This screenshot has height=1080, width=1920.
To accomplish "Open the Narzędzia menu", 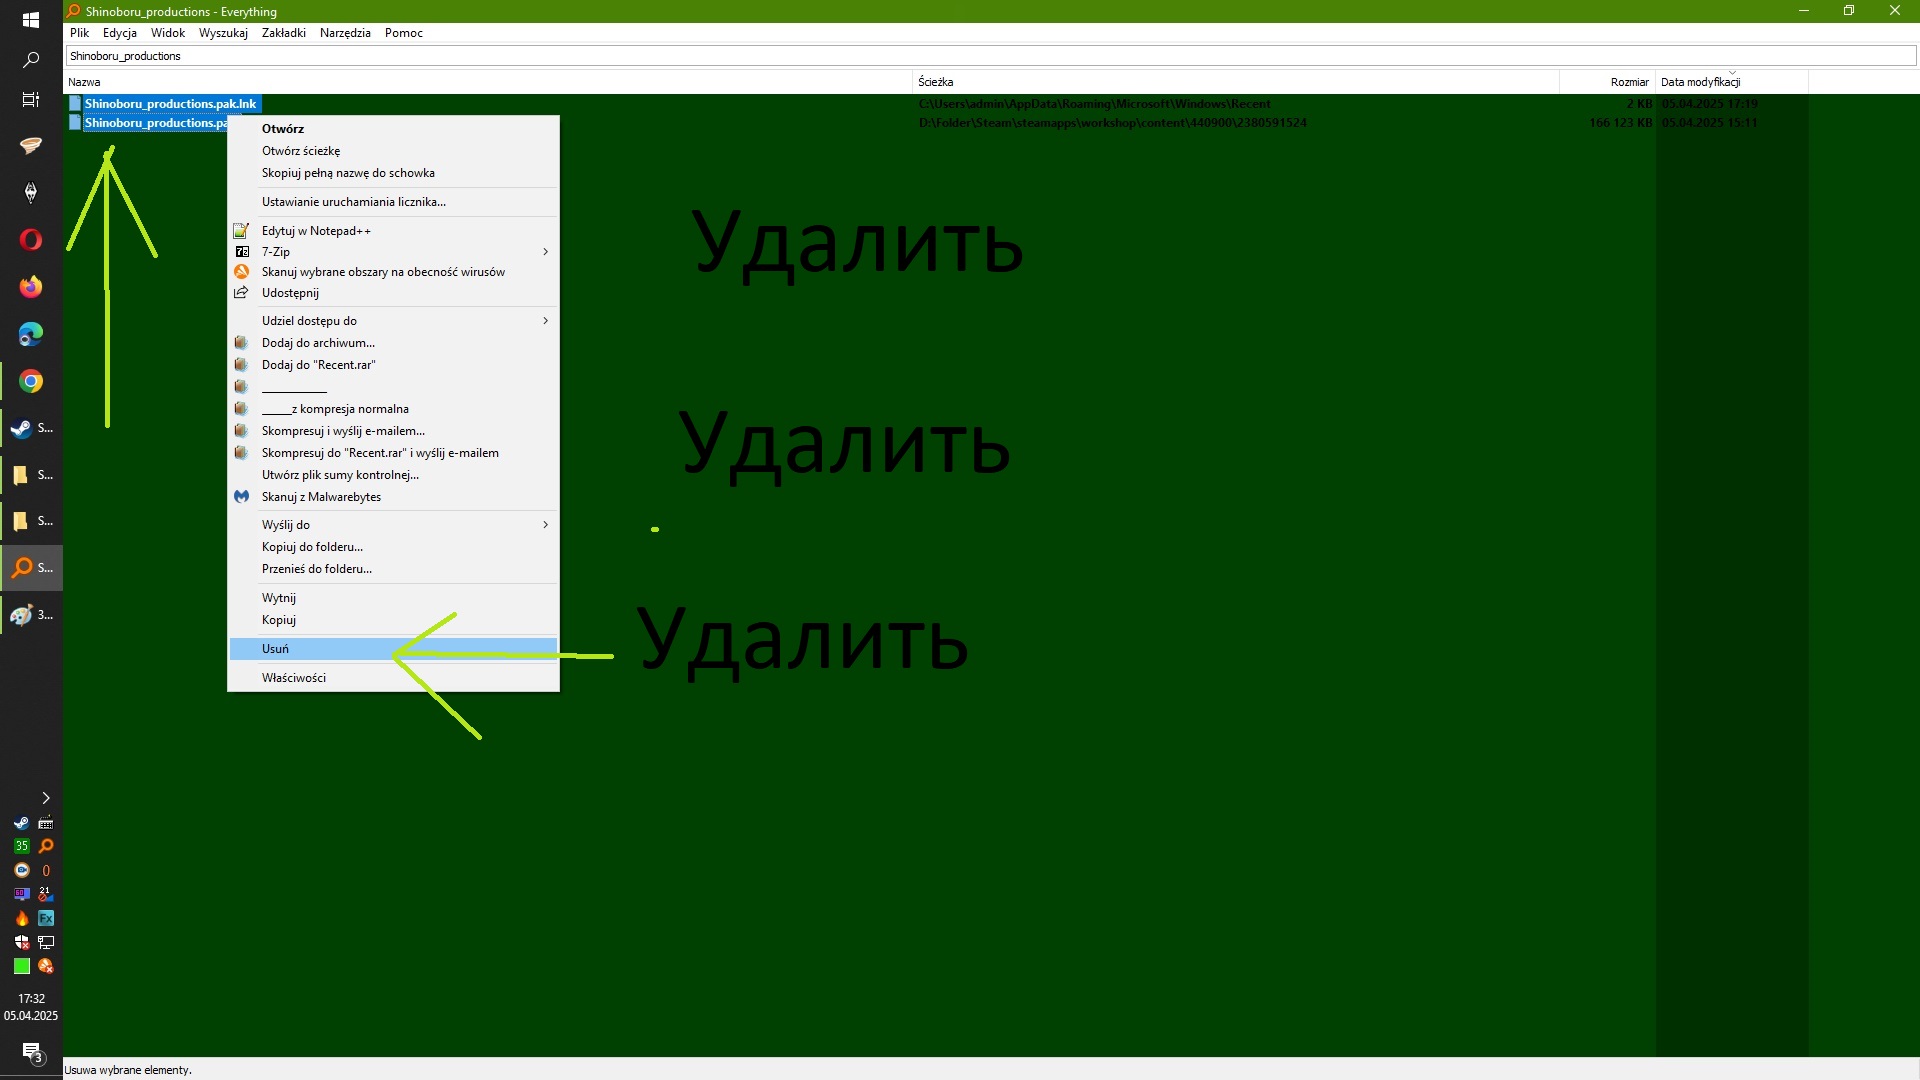I will [x=345, y=33].
